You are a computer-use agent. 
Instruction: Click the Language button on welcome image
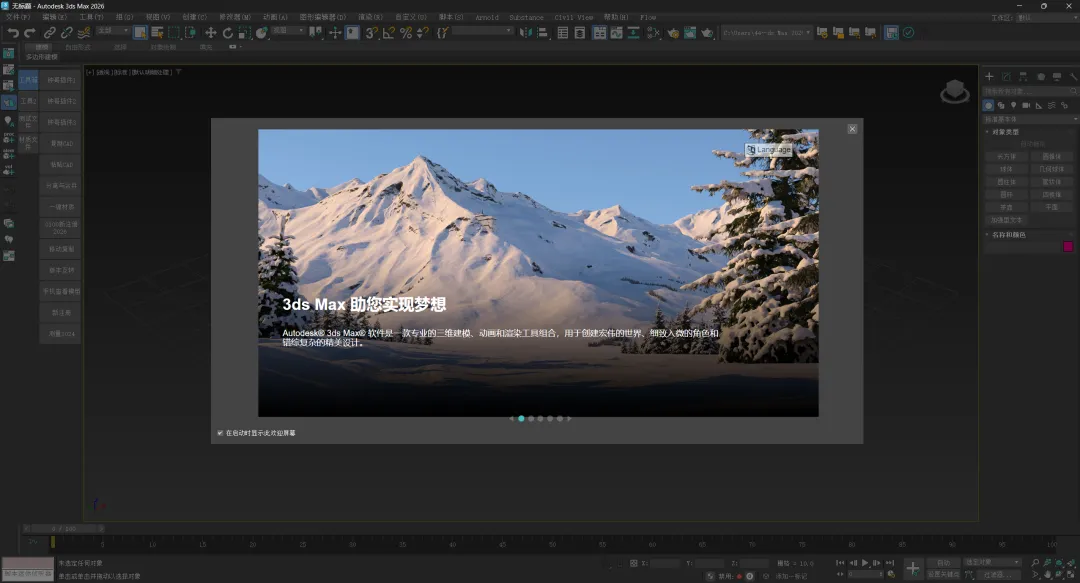(769, 150)
